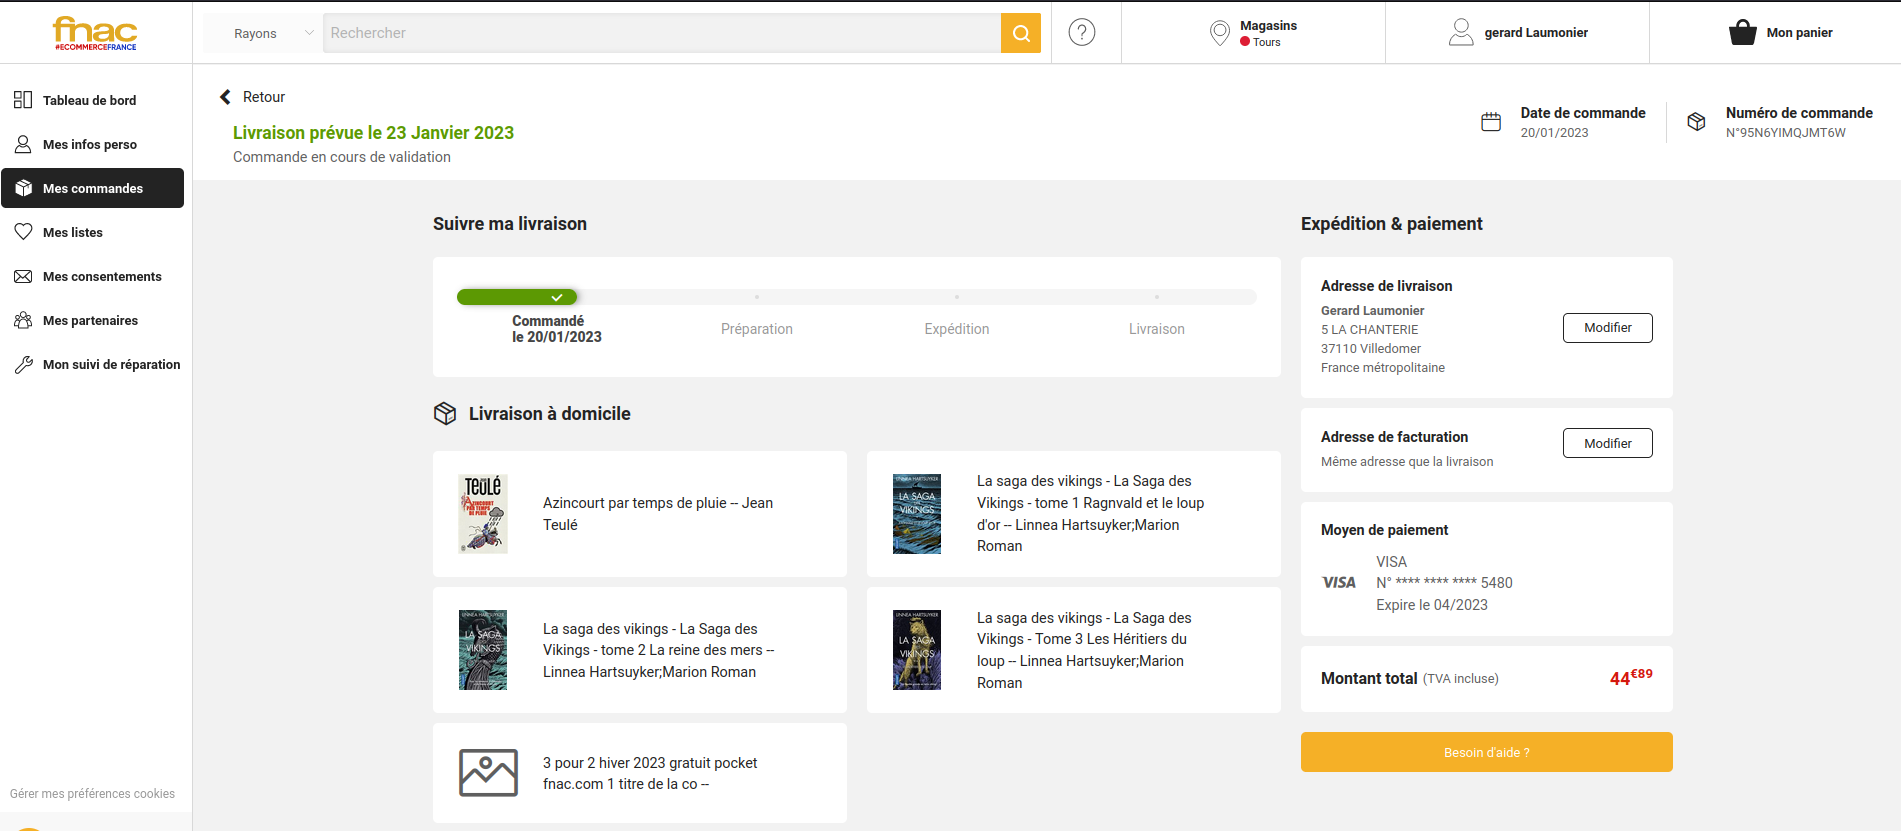Click the Magasins location pin icon

point(1219,33)
